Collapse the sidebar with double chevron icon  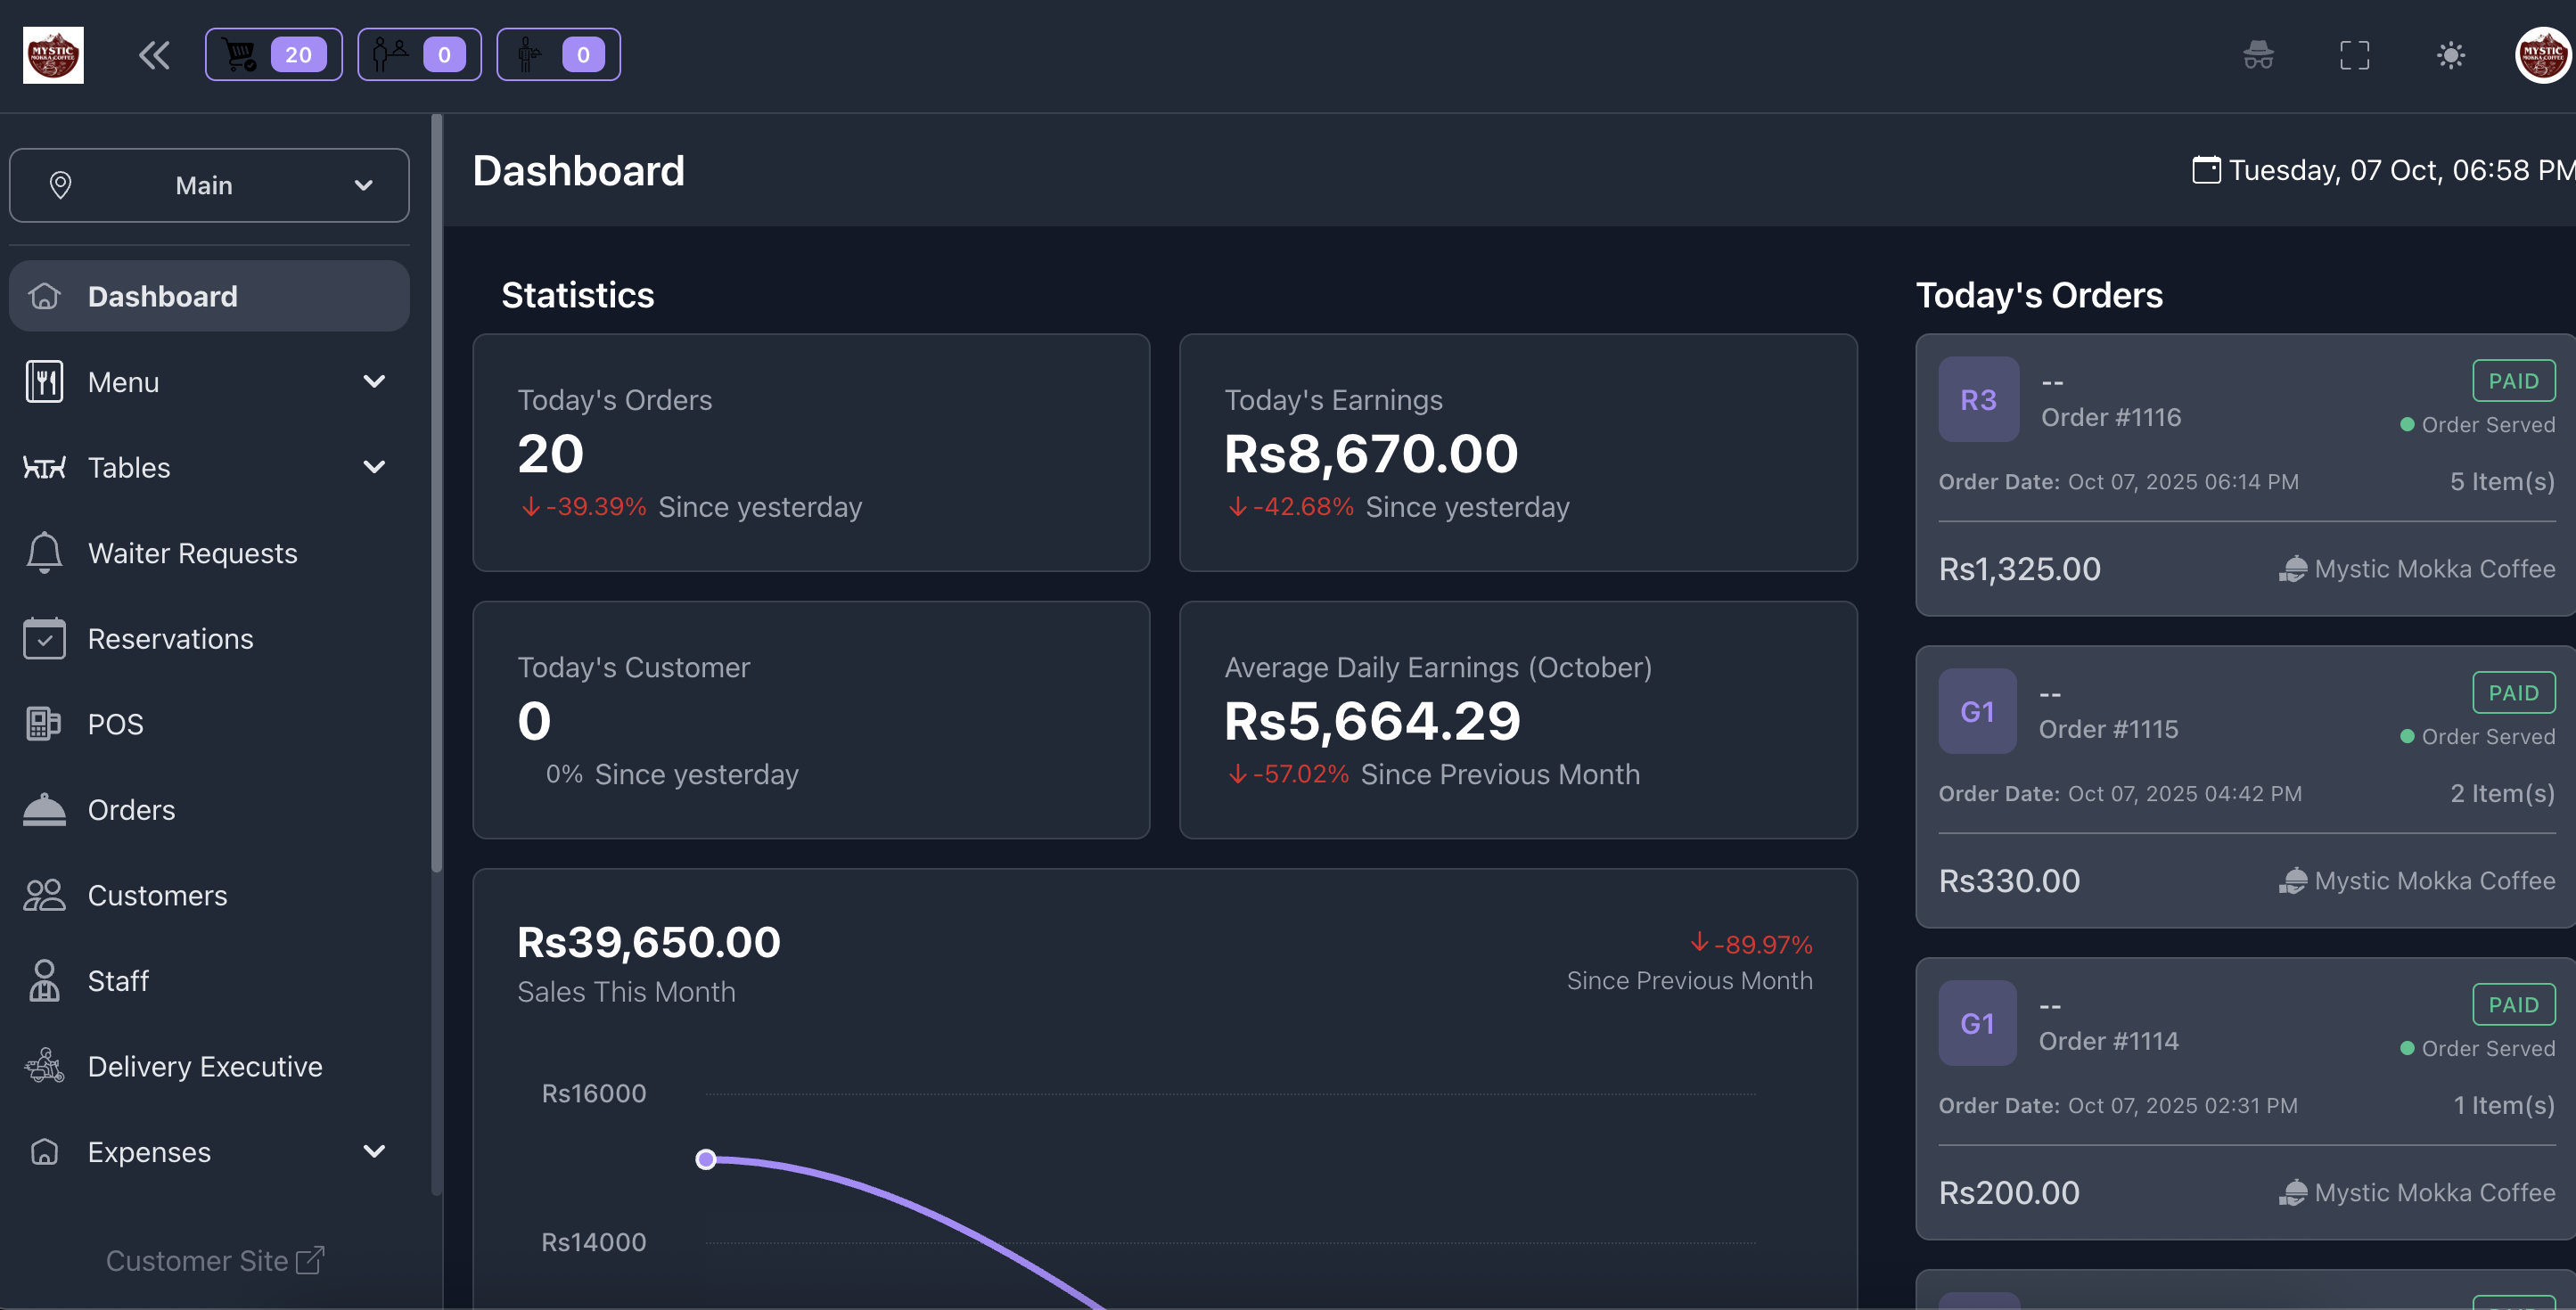tap(154, 55)
